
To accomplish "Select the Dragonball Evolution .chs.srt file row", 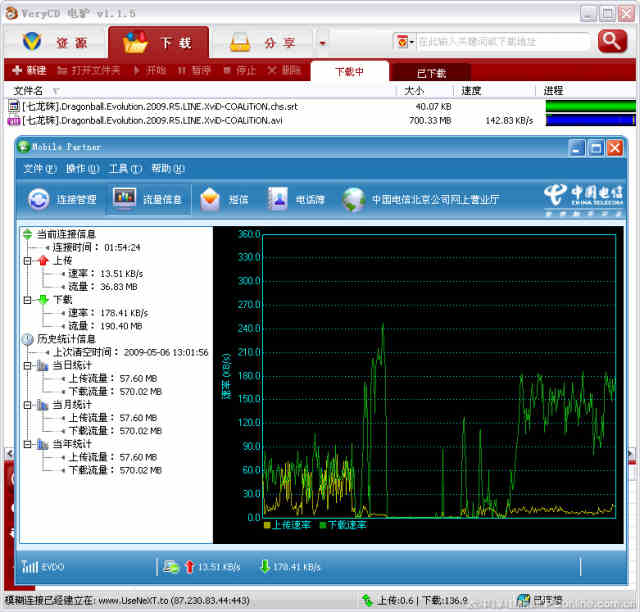I will coord(320,106).
